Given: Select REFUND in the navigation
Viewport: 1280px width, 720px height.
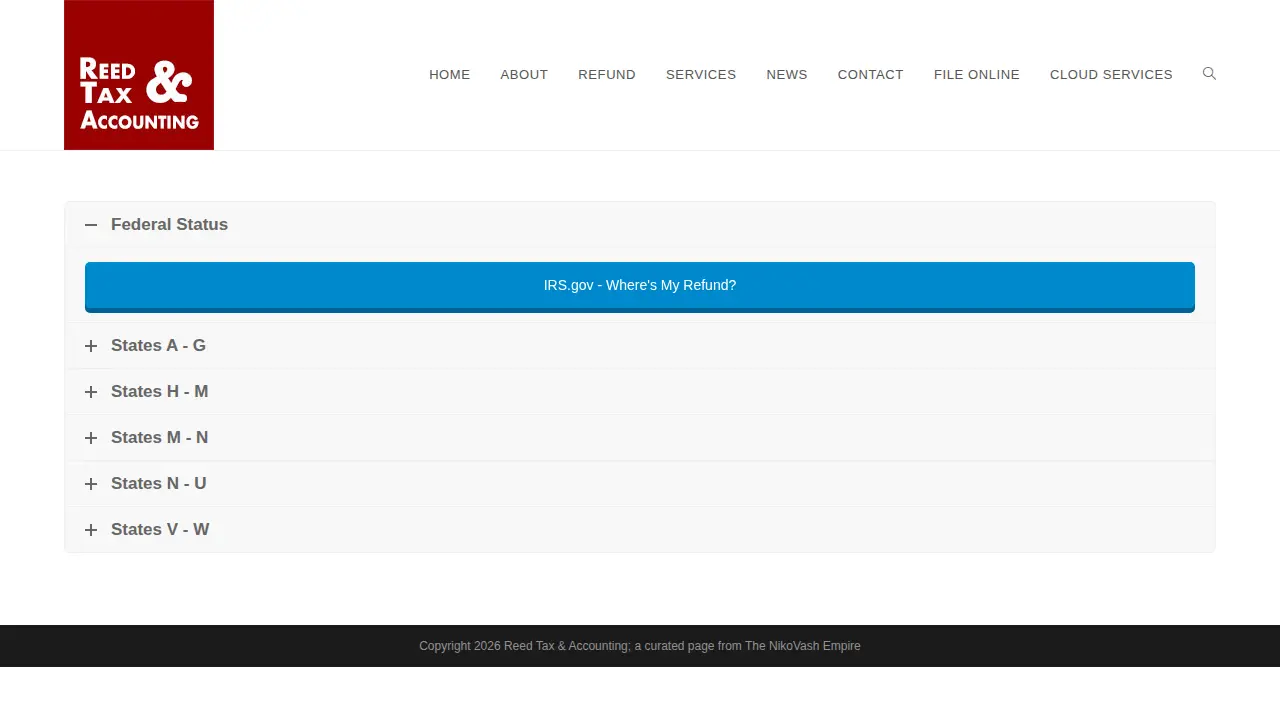Looking at the screenshot, I should [x=607, y=75].
